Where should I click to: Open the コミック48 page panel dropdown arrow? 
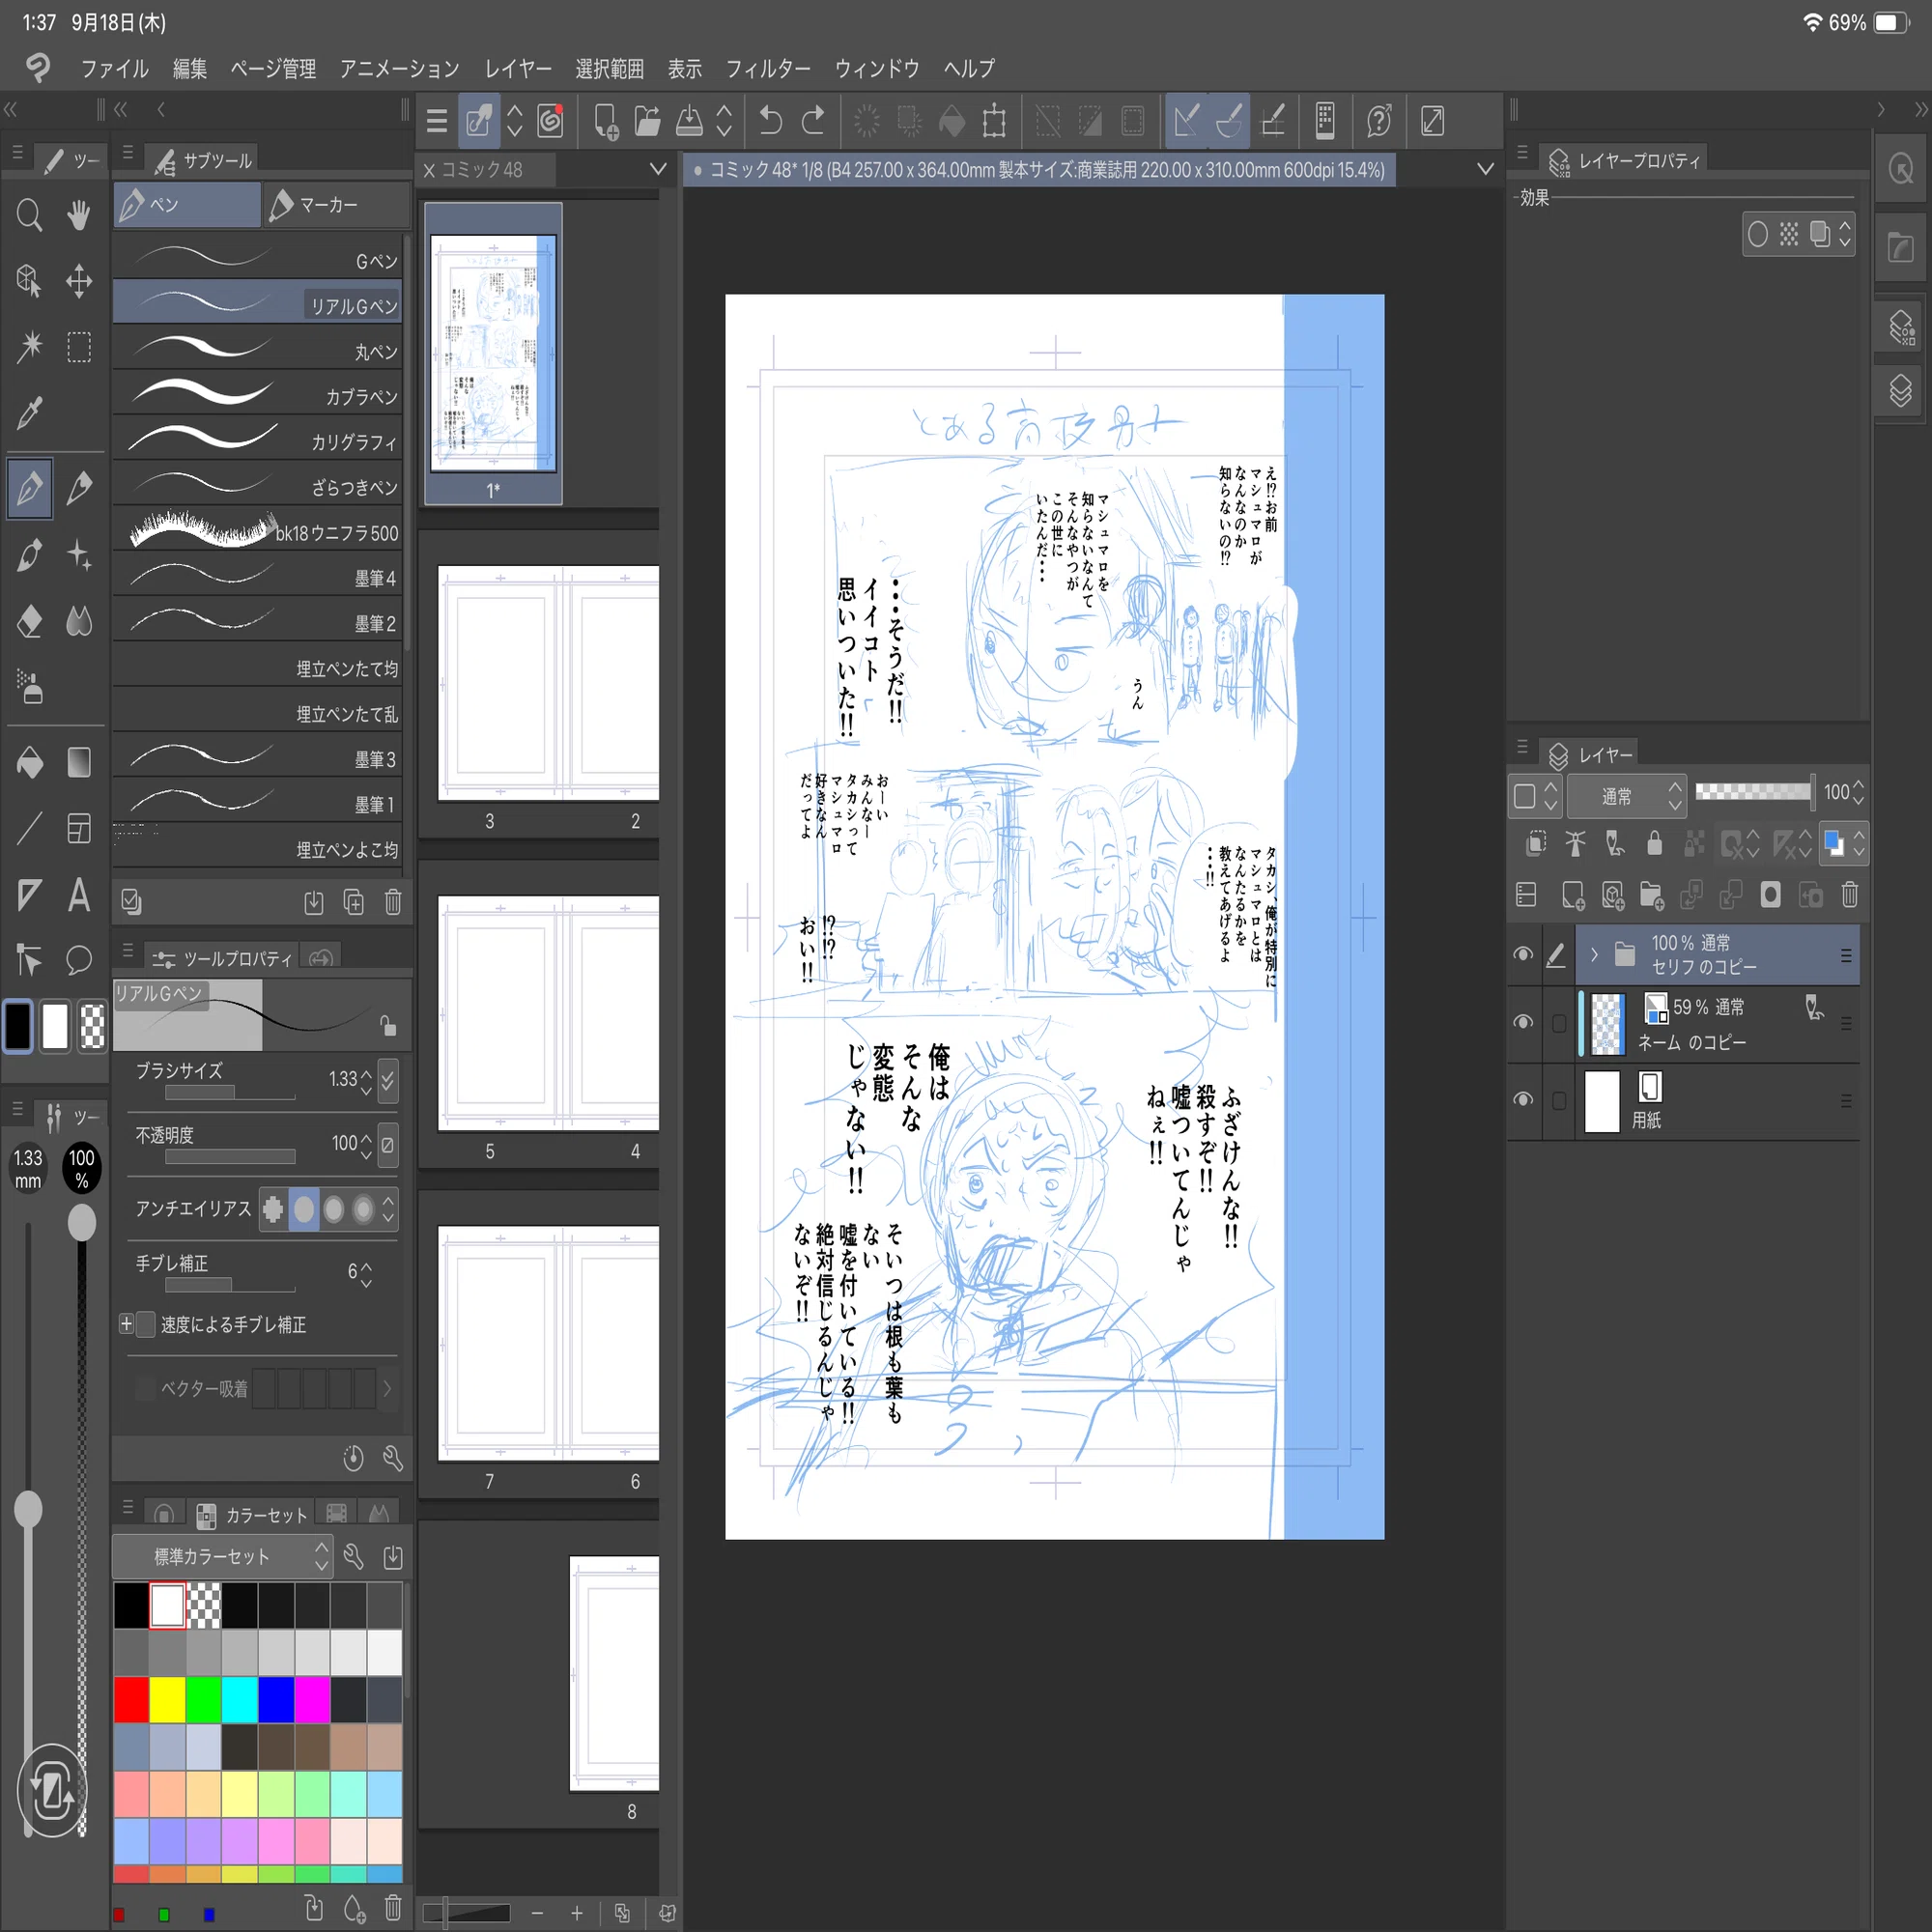click(x=657, y=169)
